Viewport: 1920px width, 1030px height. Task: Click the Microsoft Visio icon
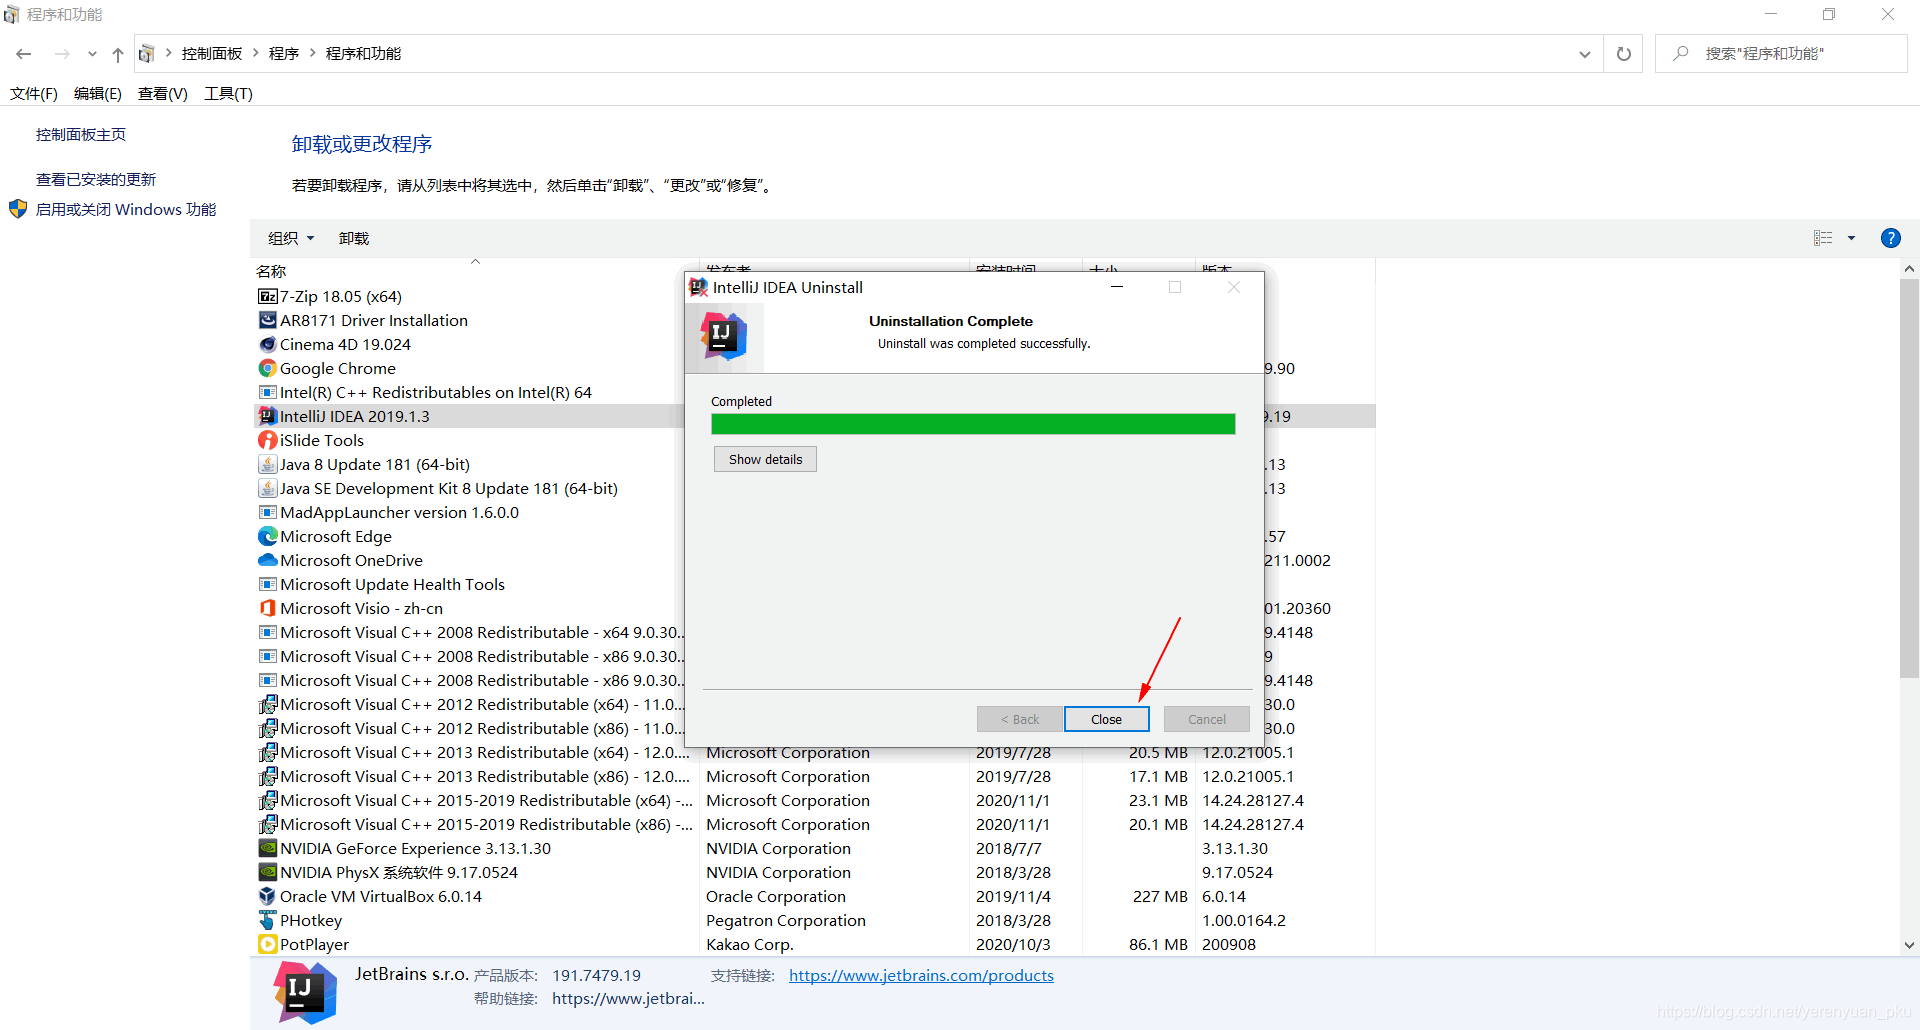[x=268, y=608]
